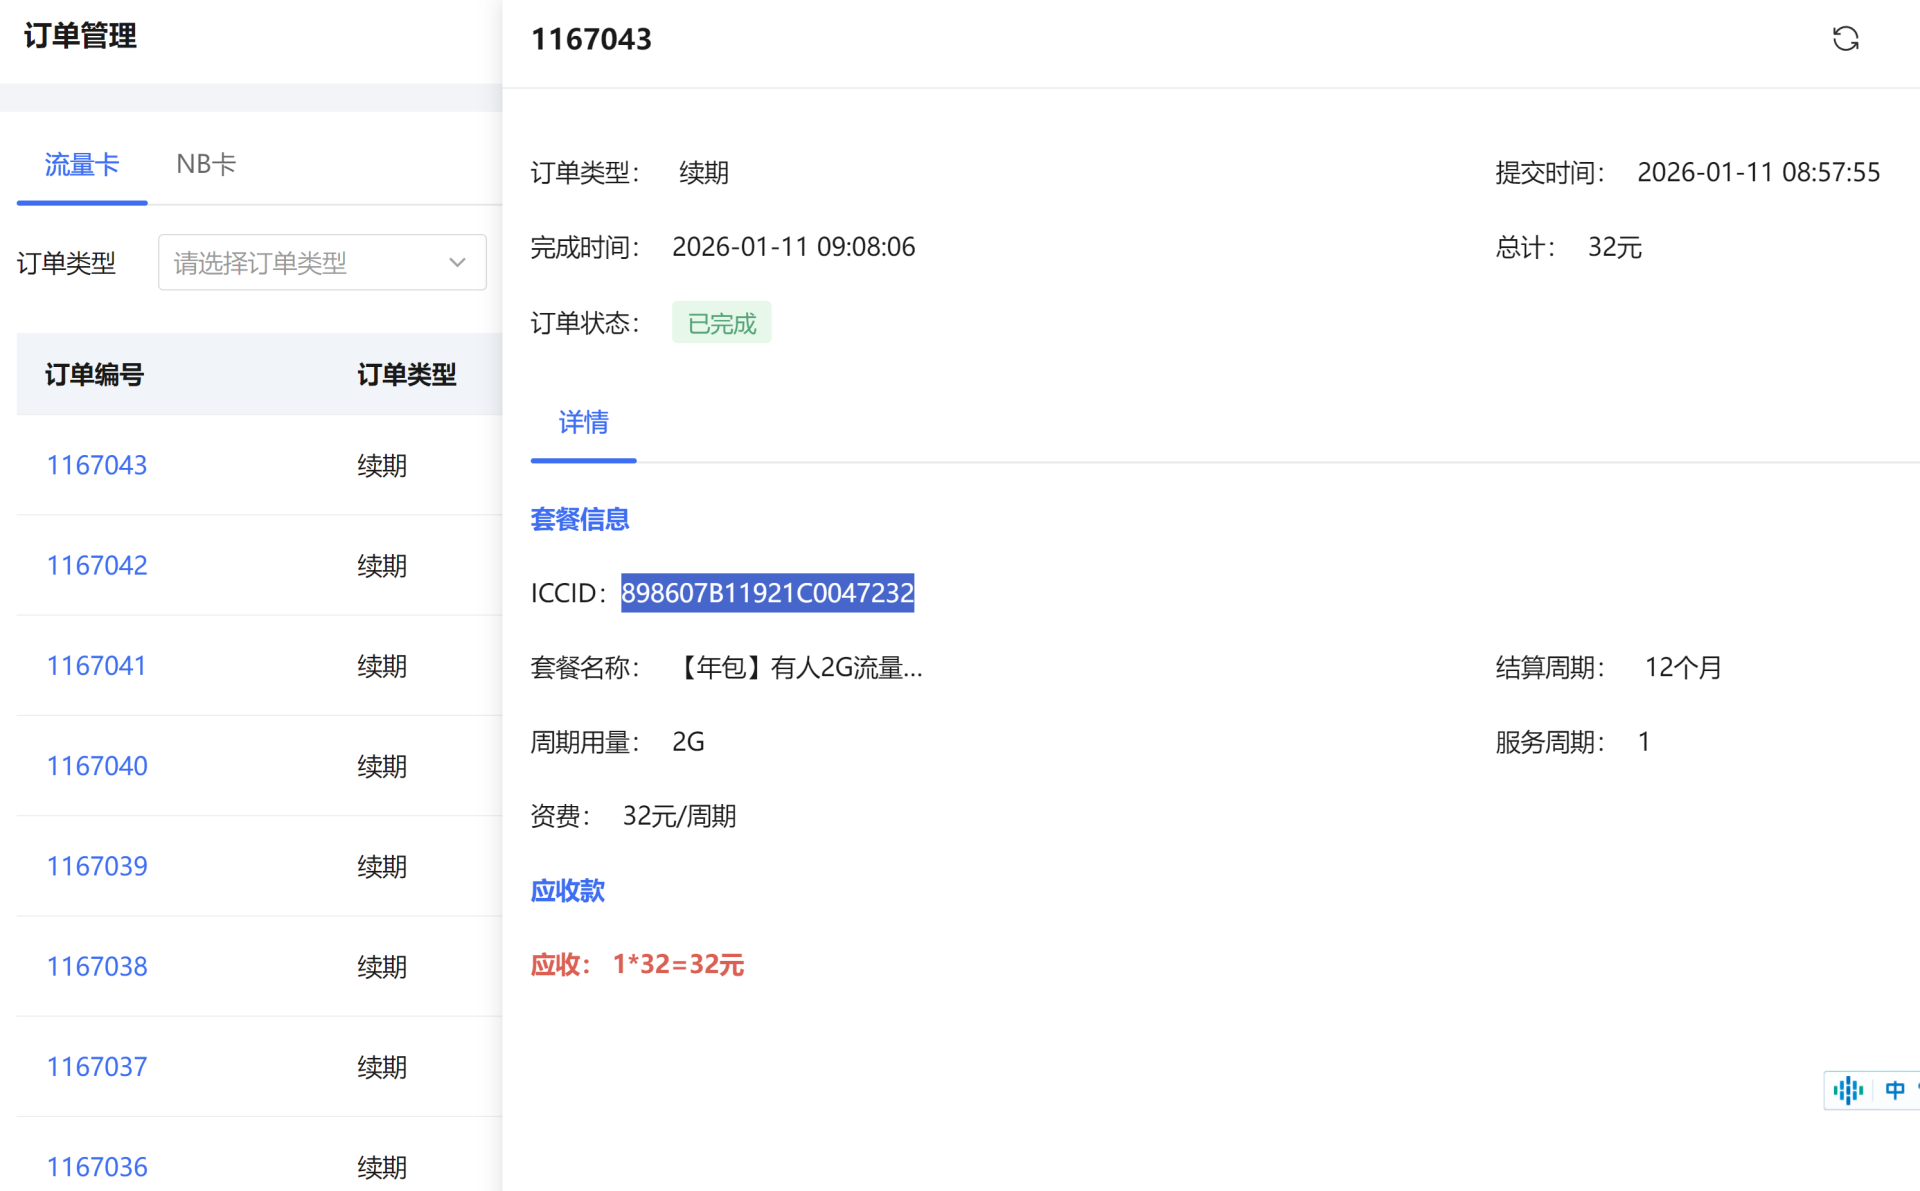Open order 1167038 link
This screenshot has height=1191, width=1920.
97,966
